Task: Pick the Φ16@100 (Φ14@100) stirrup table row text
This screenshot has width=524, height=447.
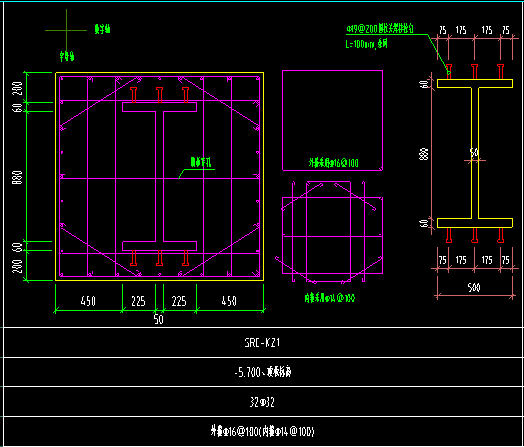Action: click(x=262, y=431)
